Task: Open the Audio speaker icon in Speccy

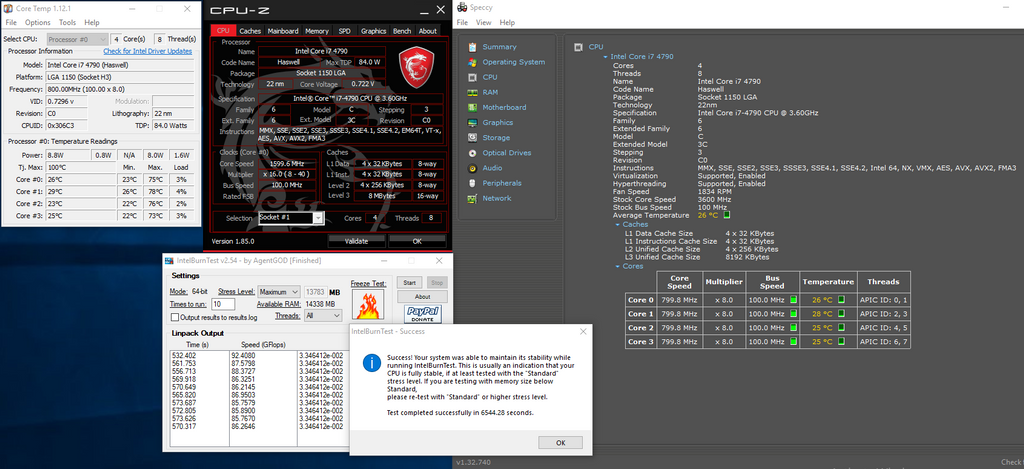Action: (x=472, y=168)
